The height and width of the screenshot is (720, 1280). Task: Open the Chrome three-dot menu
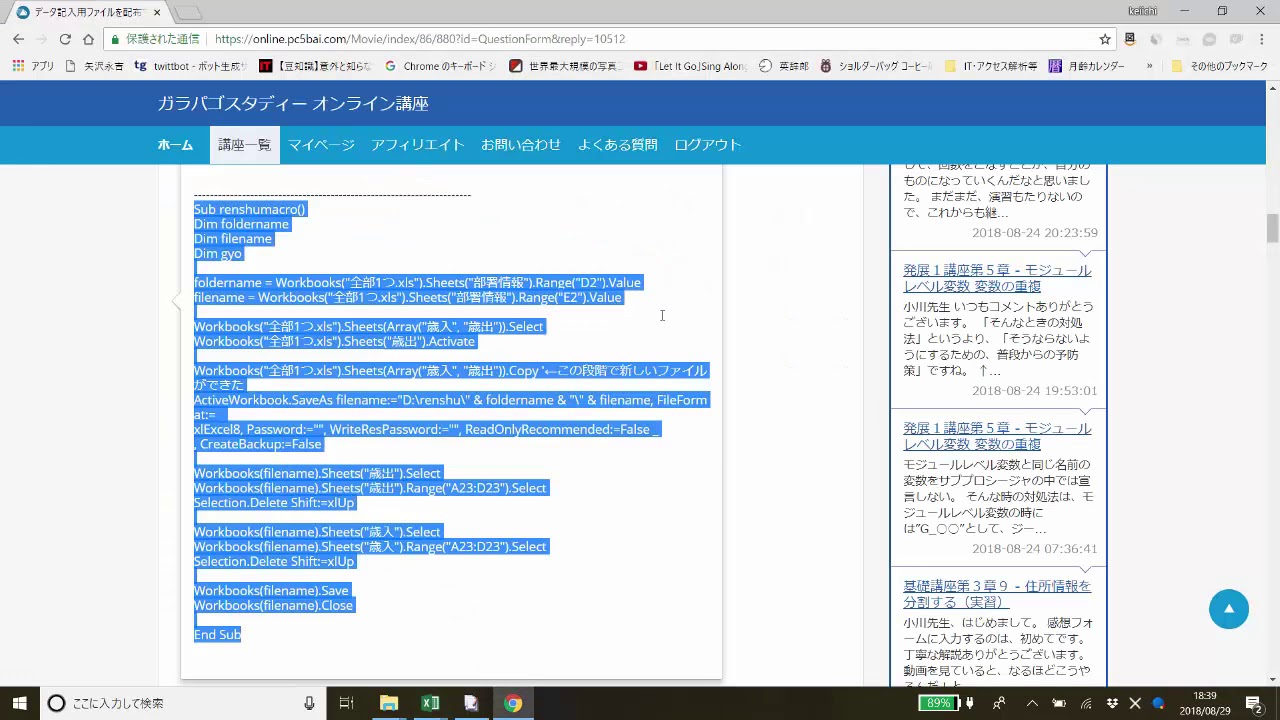click(x=1262, y=39)
